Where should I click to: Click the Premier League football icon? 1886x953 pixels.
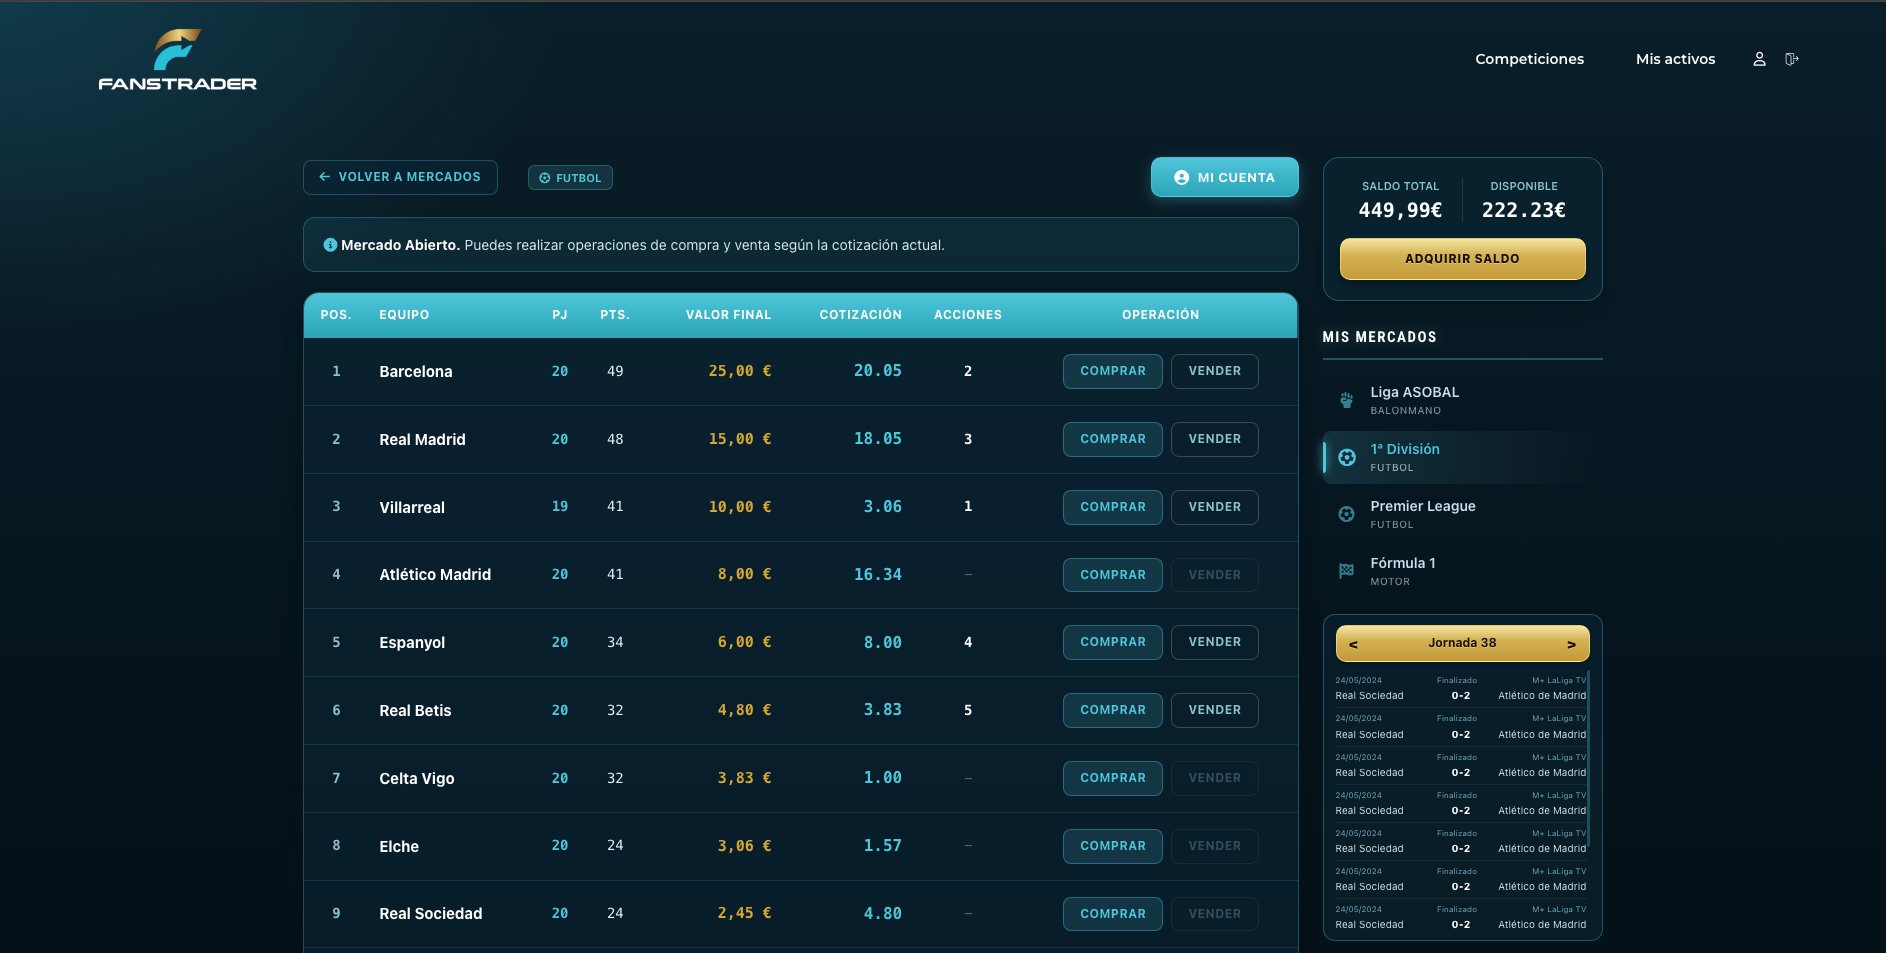[x=1347, y=514]
